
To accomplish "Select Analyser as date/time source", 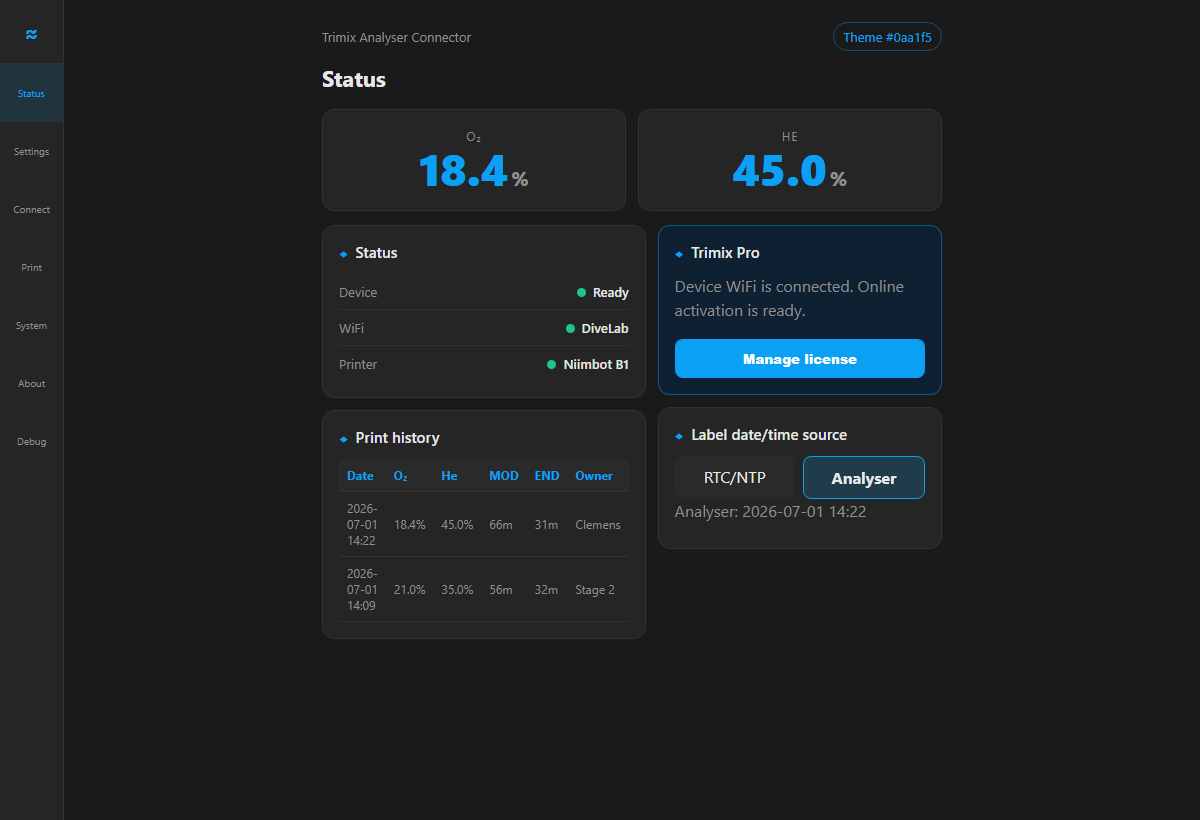I will pos(864,478).
